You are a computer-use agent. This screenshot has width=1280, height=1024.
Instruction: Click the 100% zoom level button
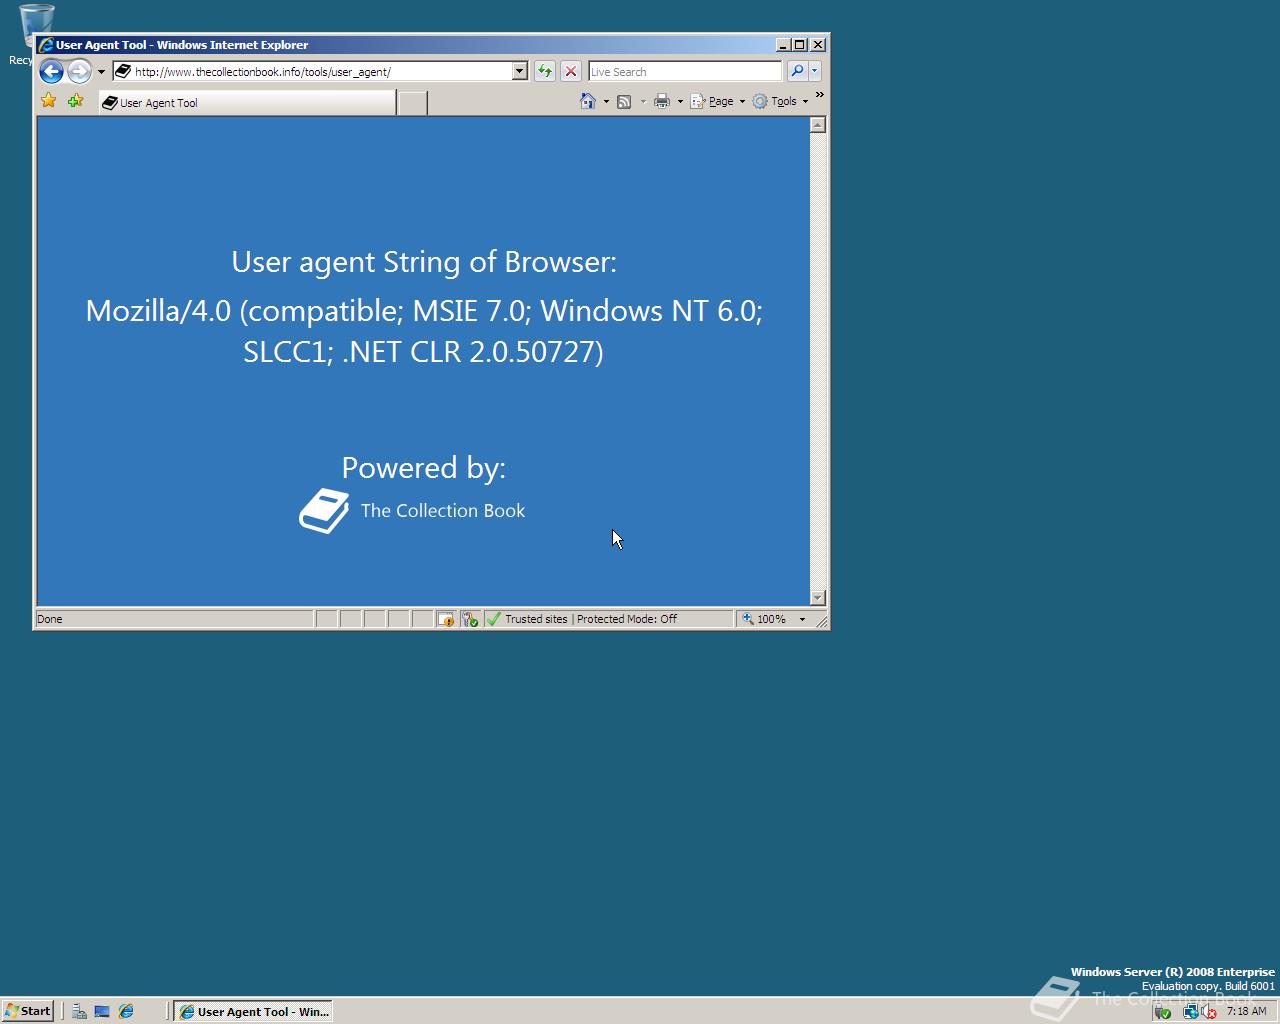coord(764,619)
